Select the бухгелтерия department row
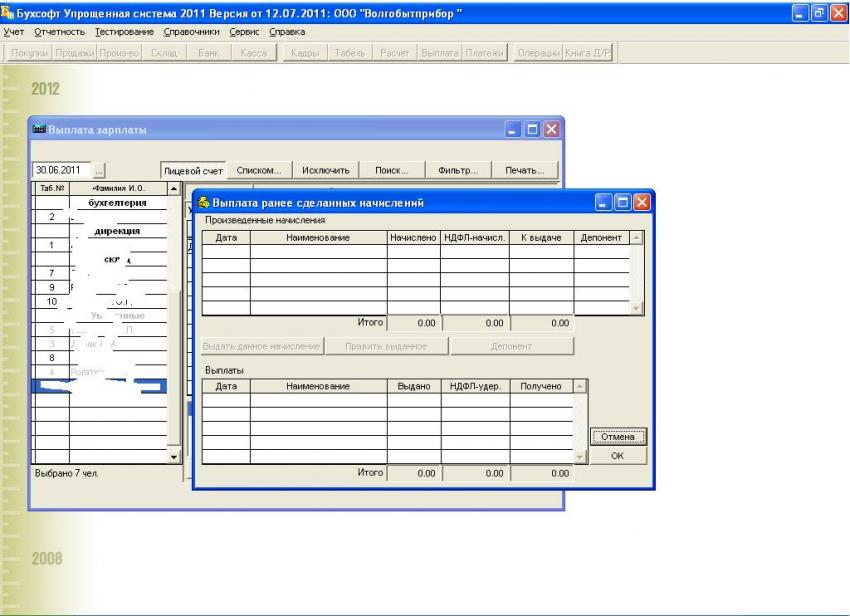 pyautogui.click(x=118, y=202)
